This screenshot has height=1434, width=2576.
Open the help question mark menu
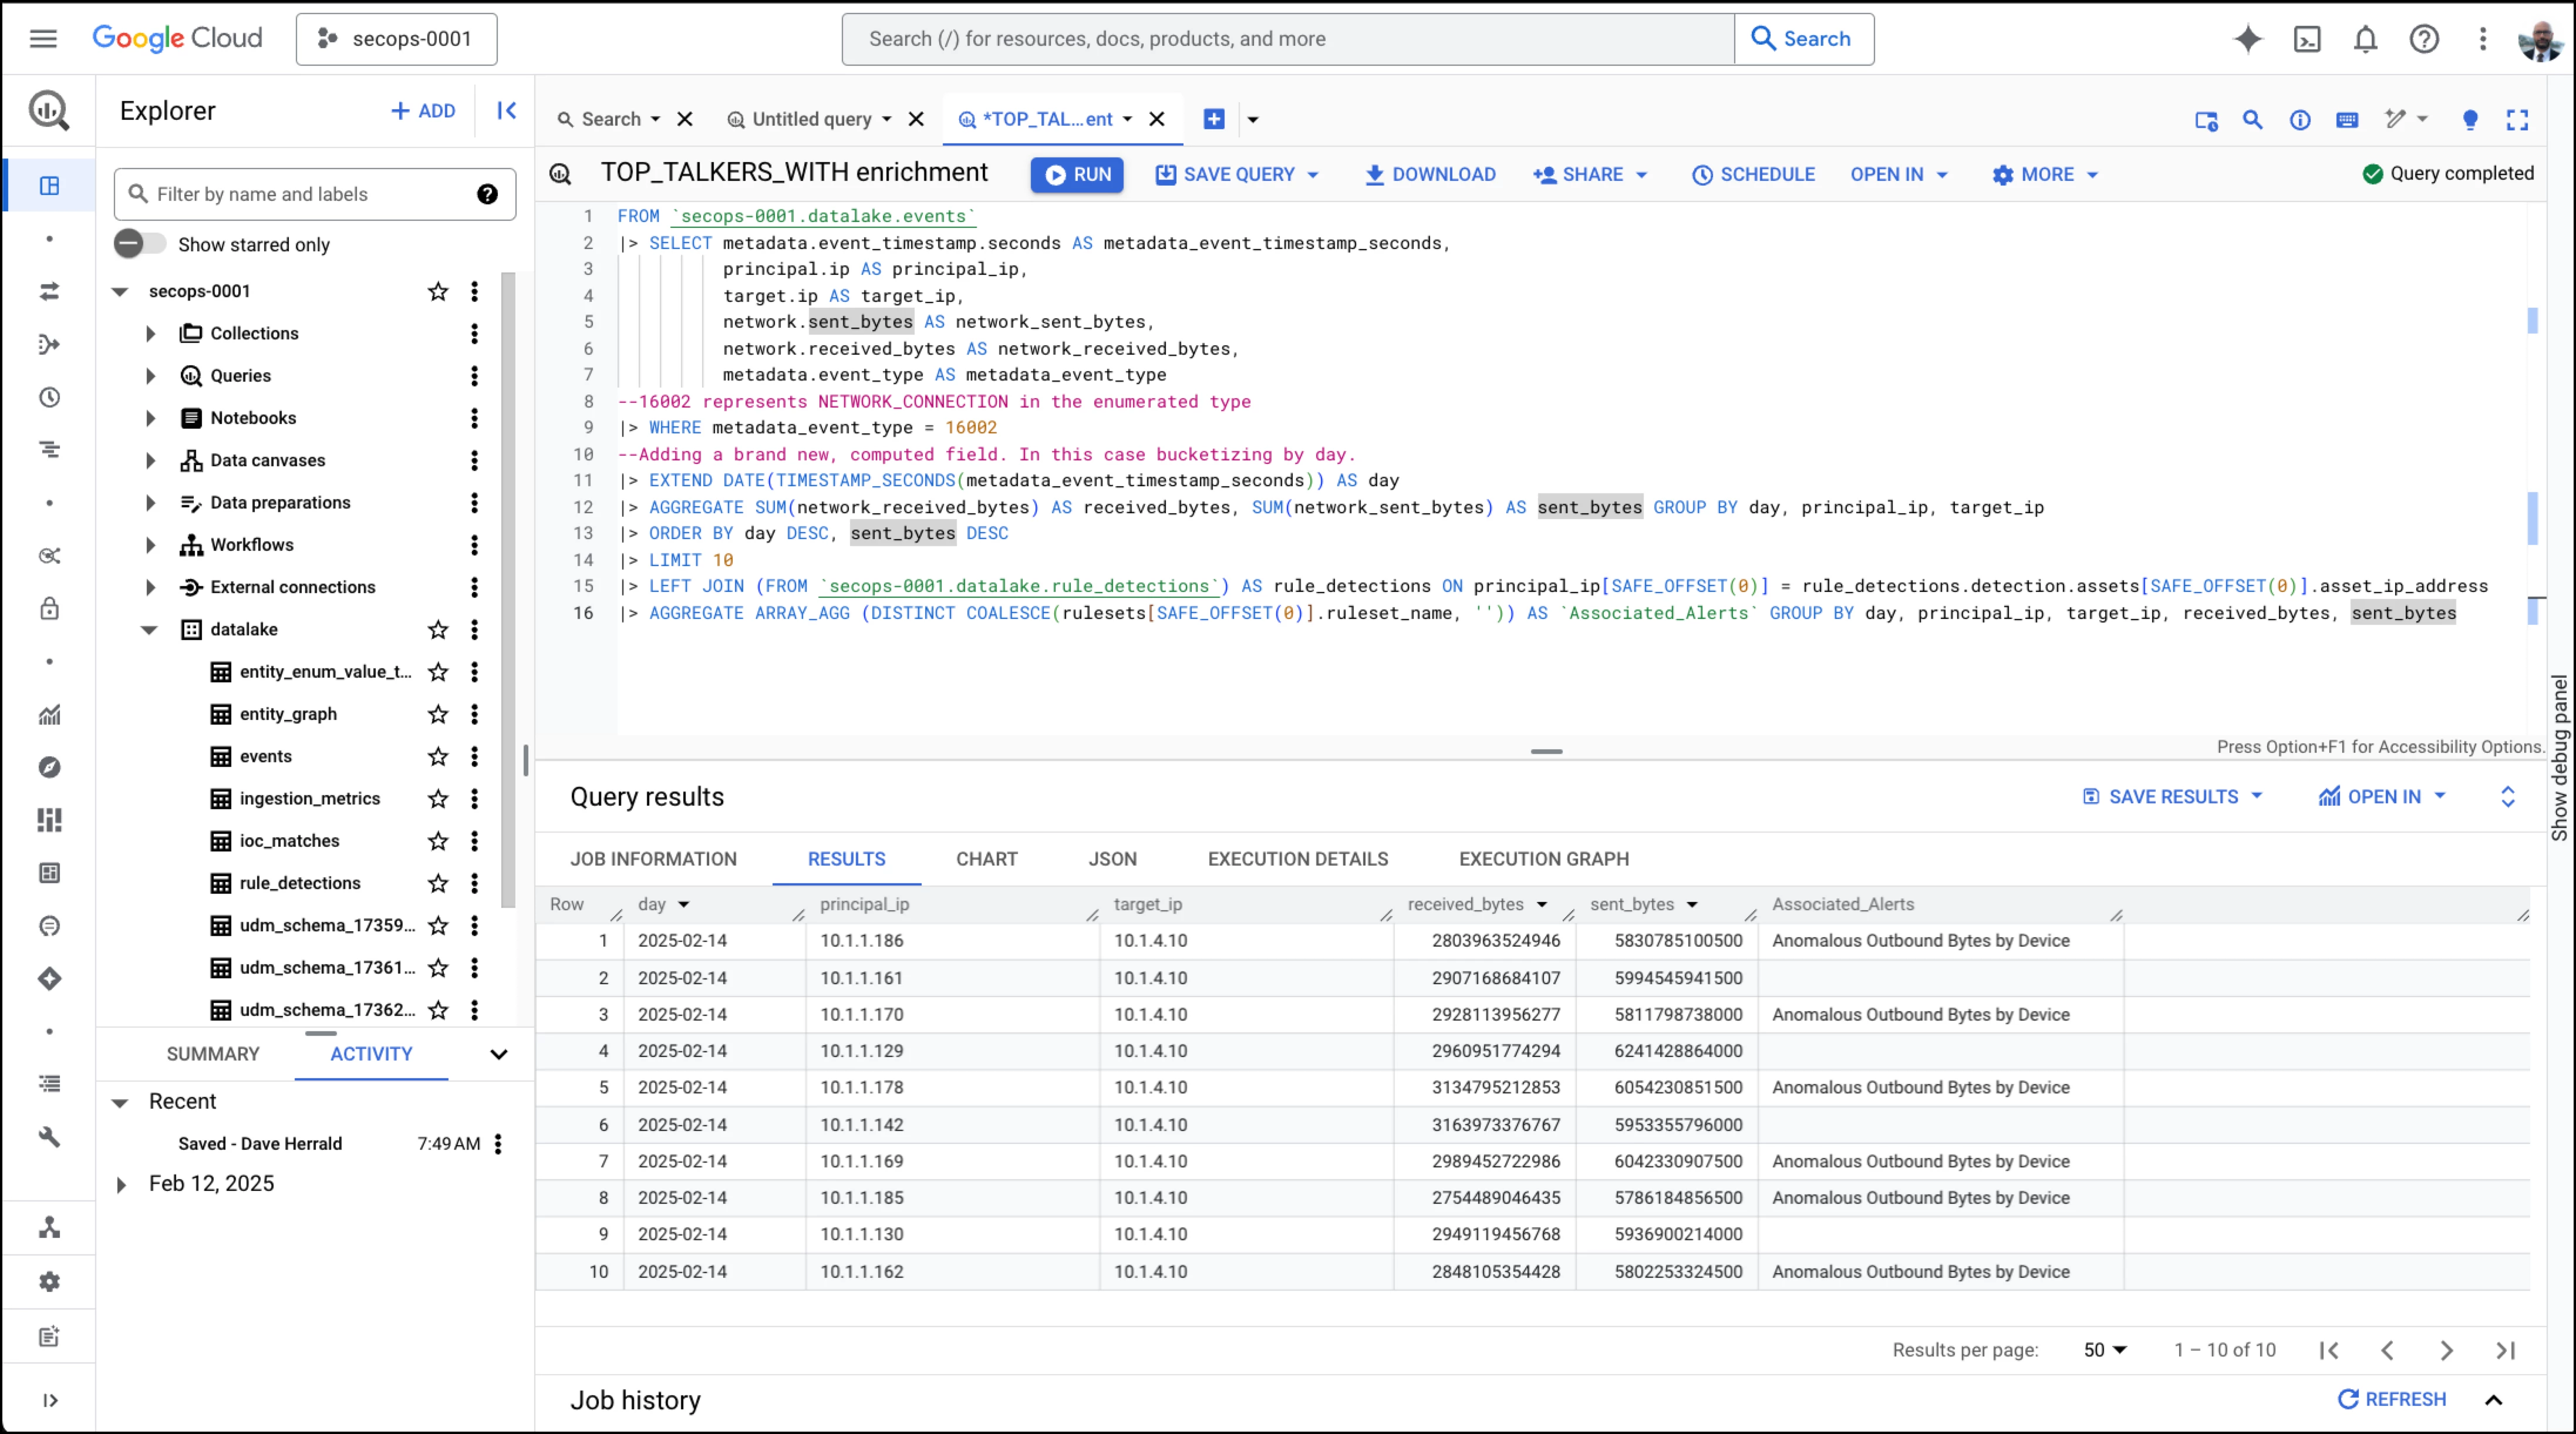coord(2424,39)
